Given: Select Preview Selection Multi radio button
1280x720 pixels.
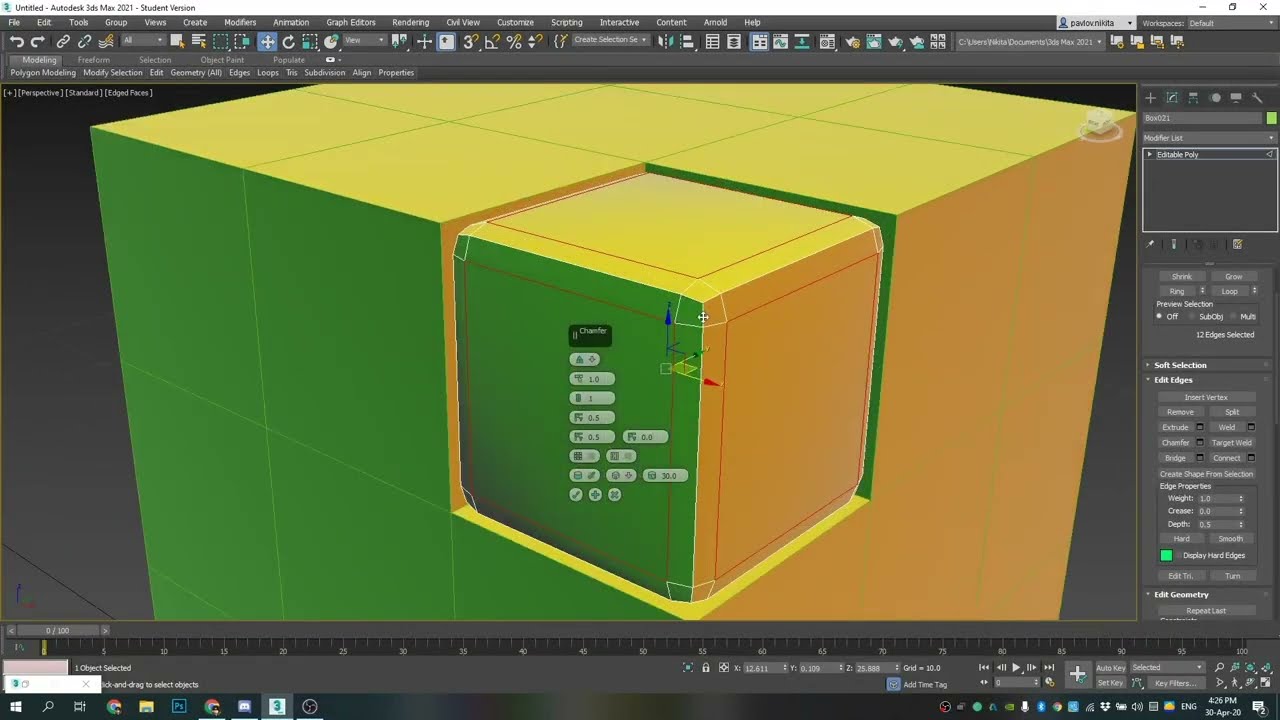Looking at the screenshot, I should (1233, 316).
